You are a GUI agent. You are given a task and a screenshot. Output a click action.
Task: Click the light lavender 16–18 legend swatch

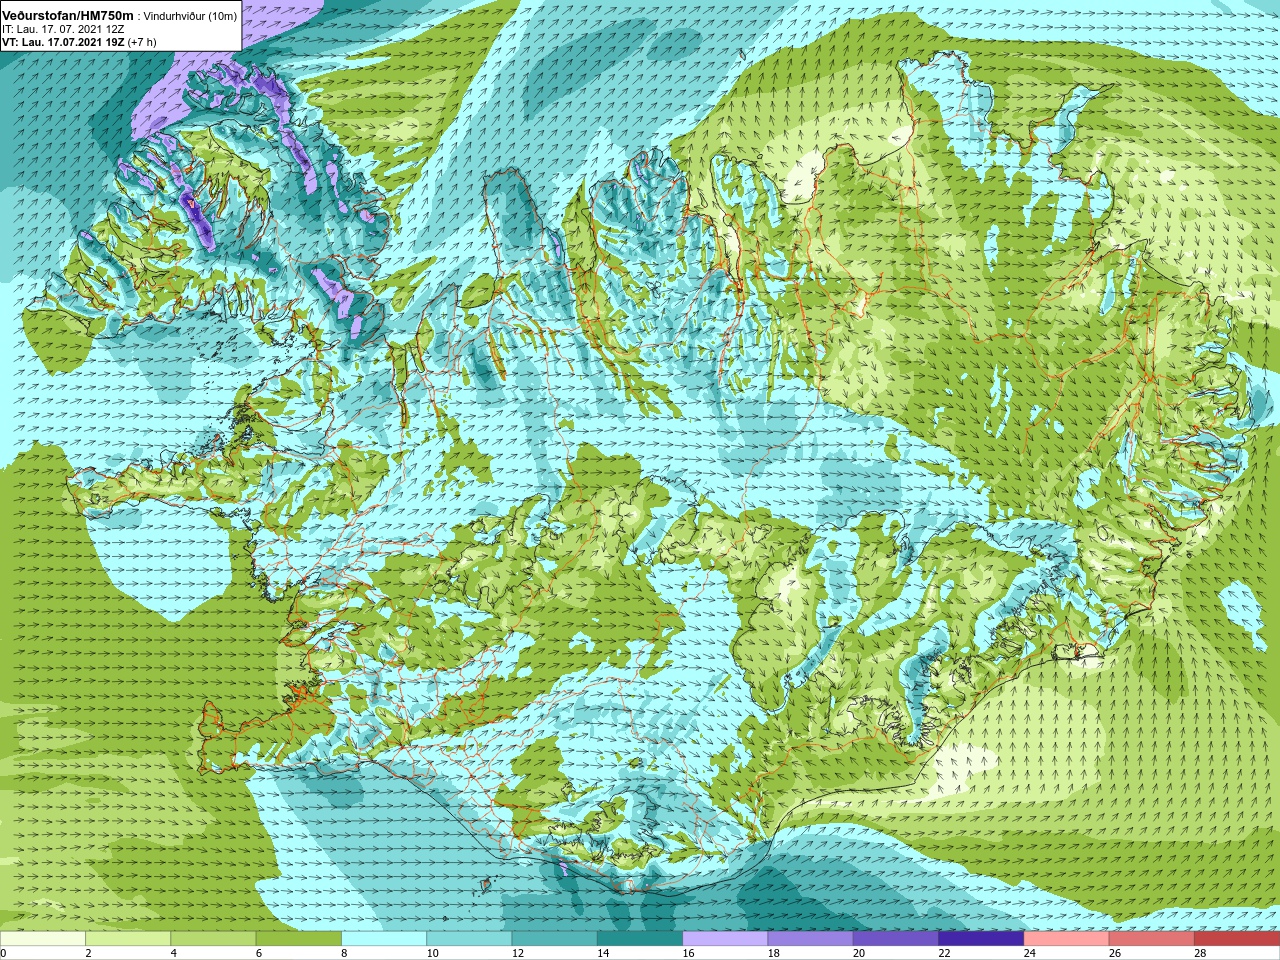point(725,939)
